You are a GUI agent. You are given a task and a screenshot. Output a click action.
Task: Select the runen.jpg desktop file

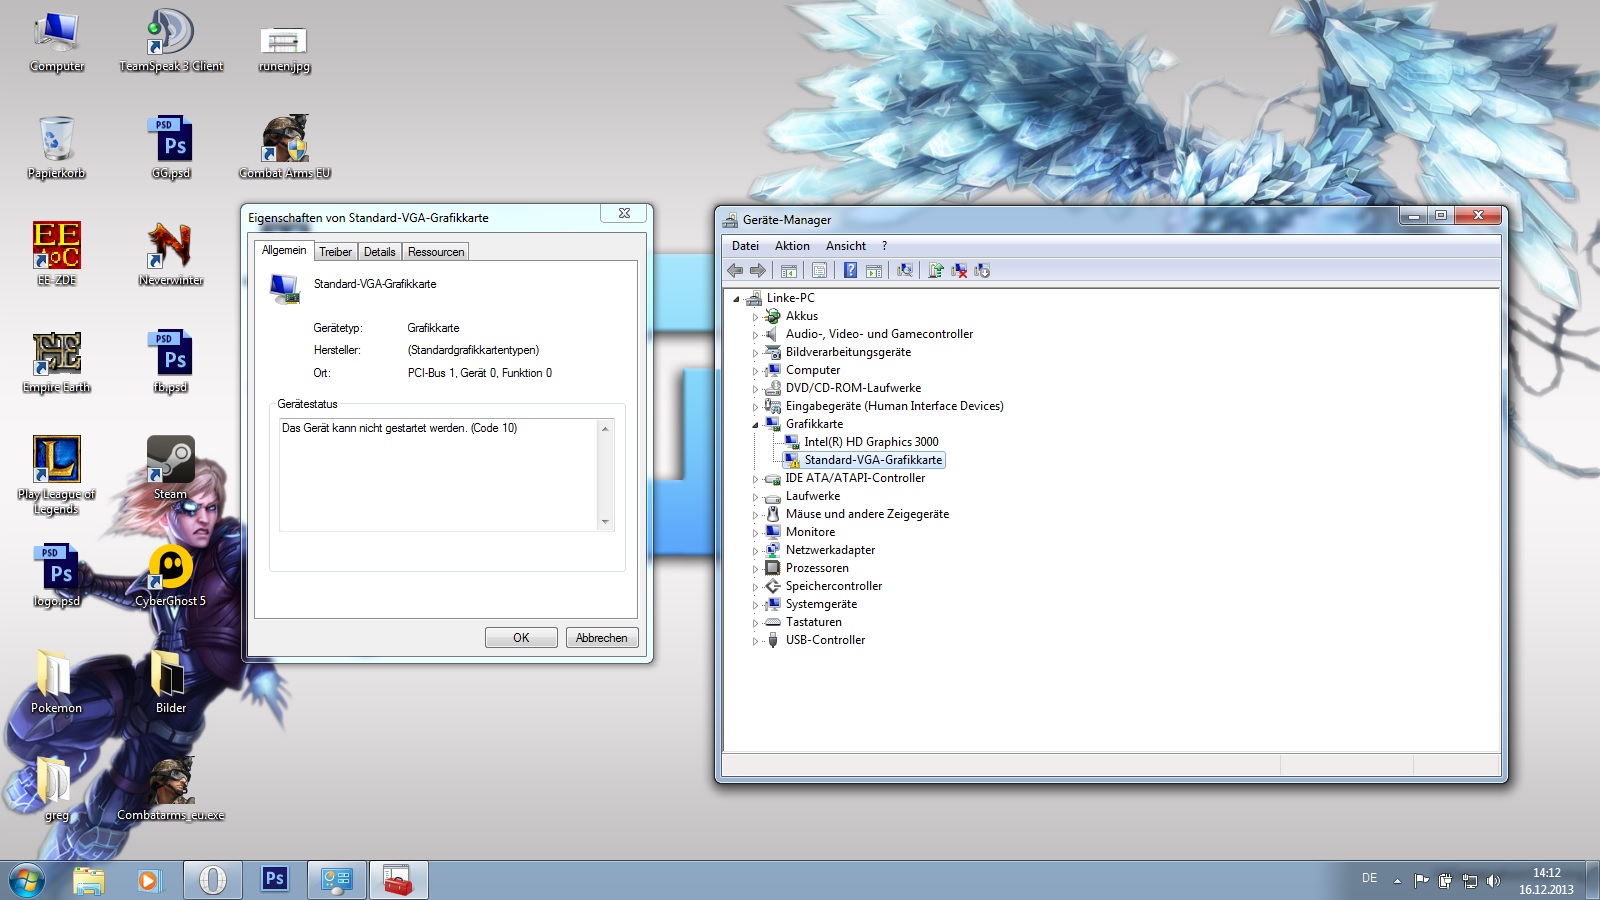[285, 48]
